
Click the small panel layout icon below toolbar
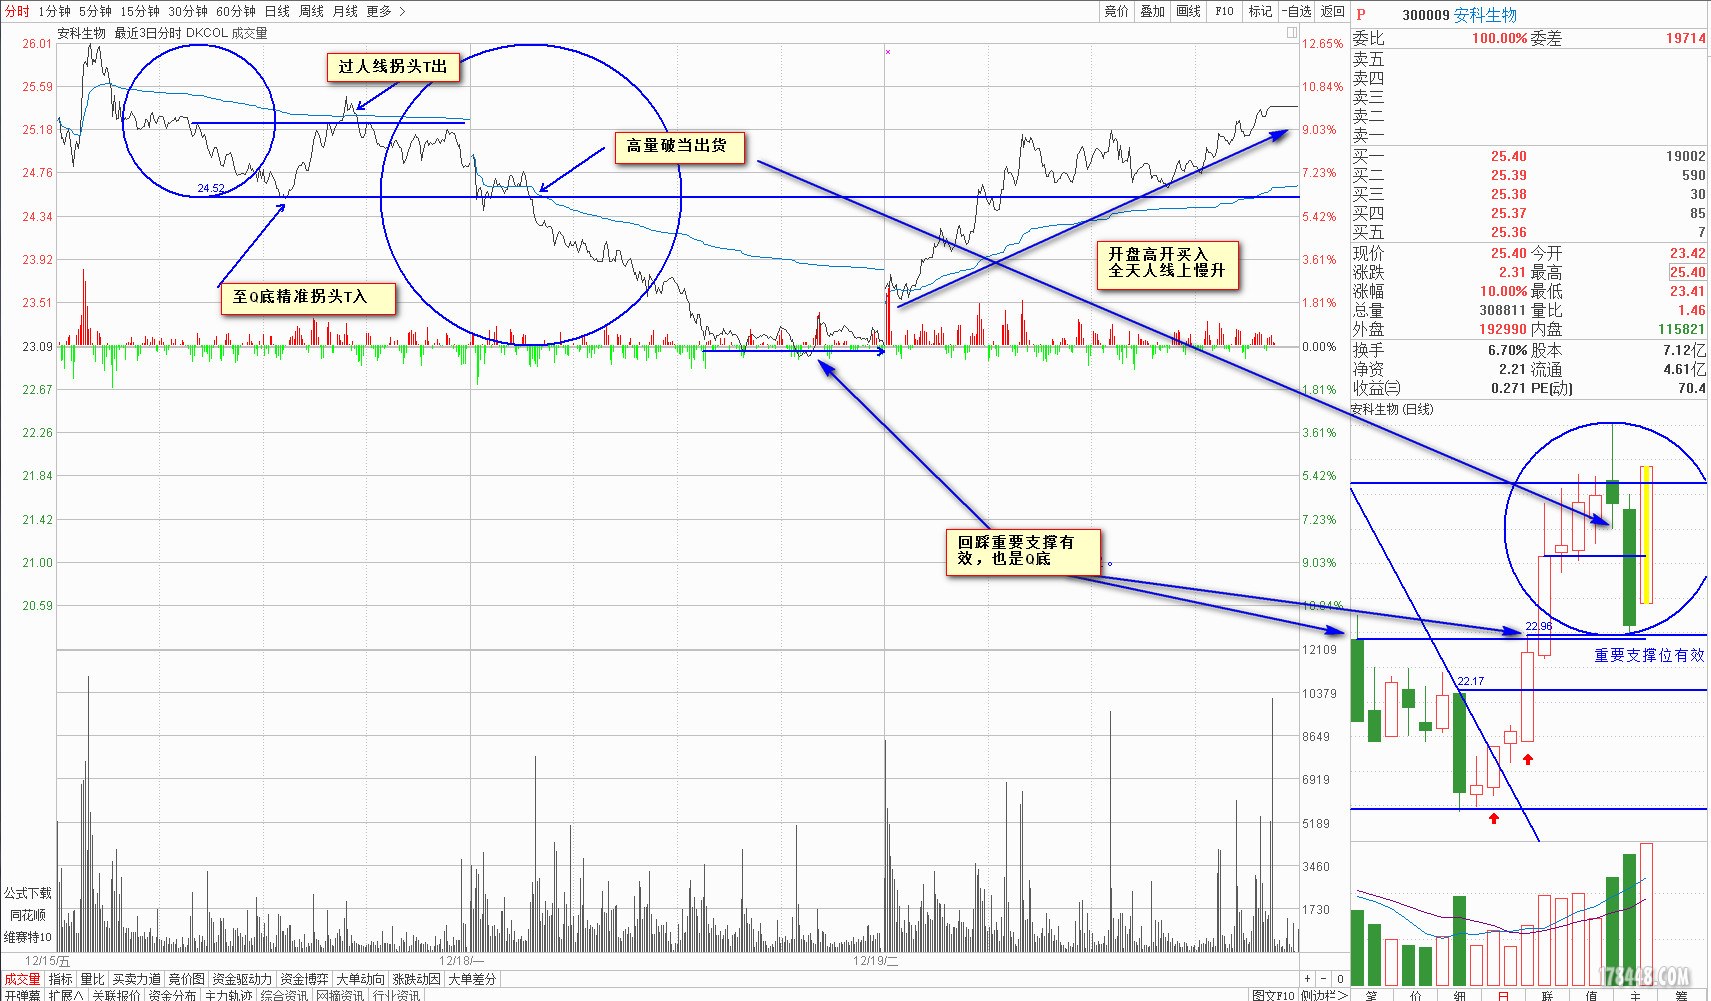click(x=1292, y=33)
